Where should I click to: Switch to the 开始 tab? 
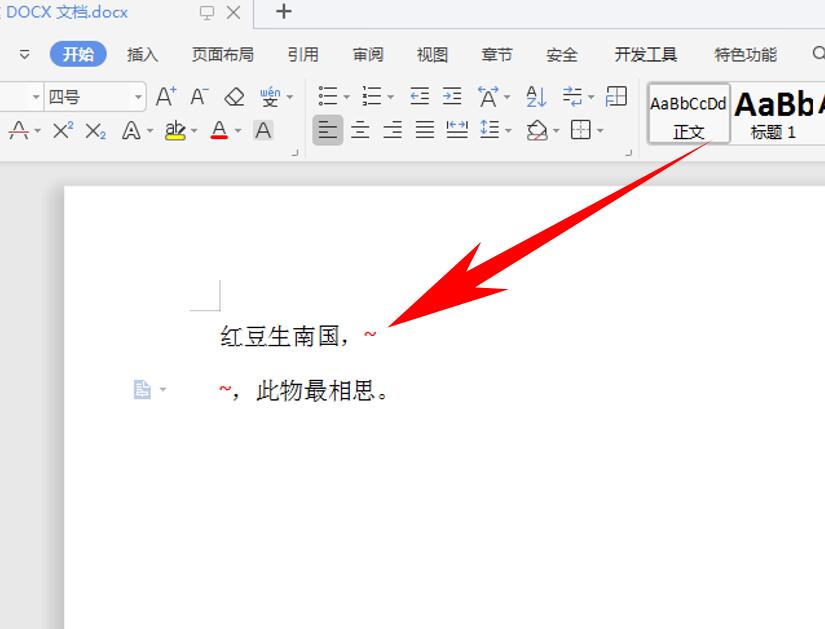coord(78,54)
